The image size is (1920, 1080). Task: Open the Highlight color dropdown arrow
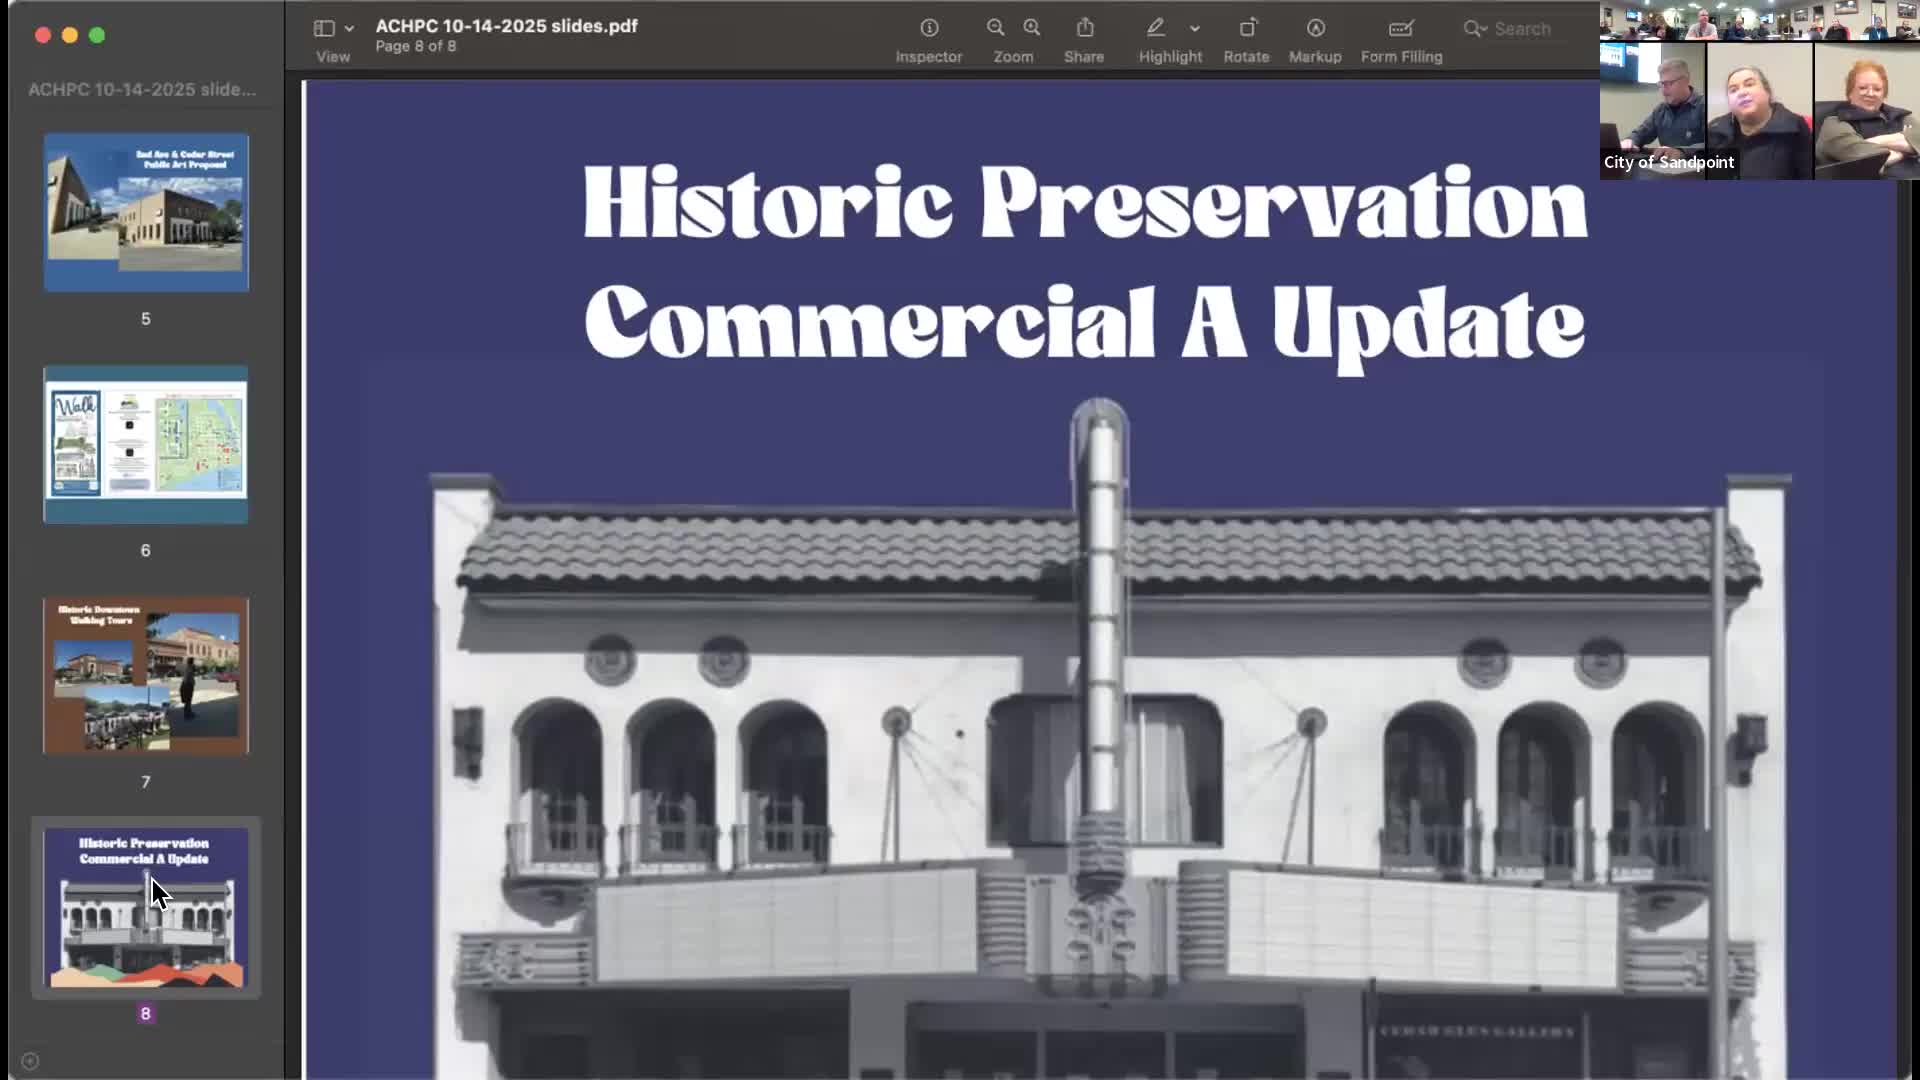tap(1195, 28)
